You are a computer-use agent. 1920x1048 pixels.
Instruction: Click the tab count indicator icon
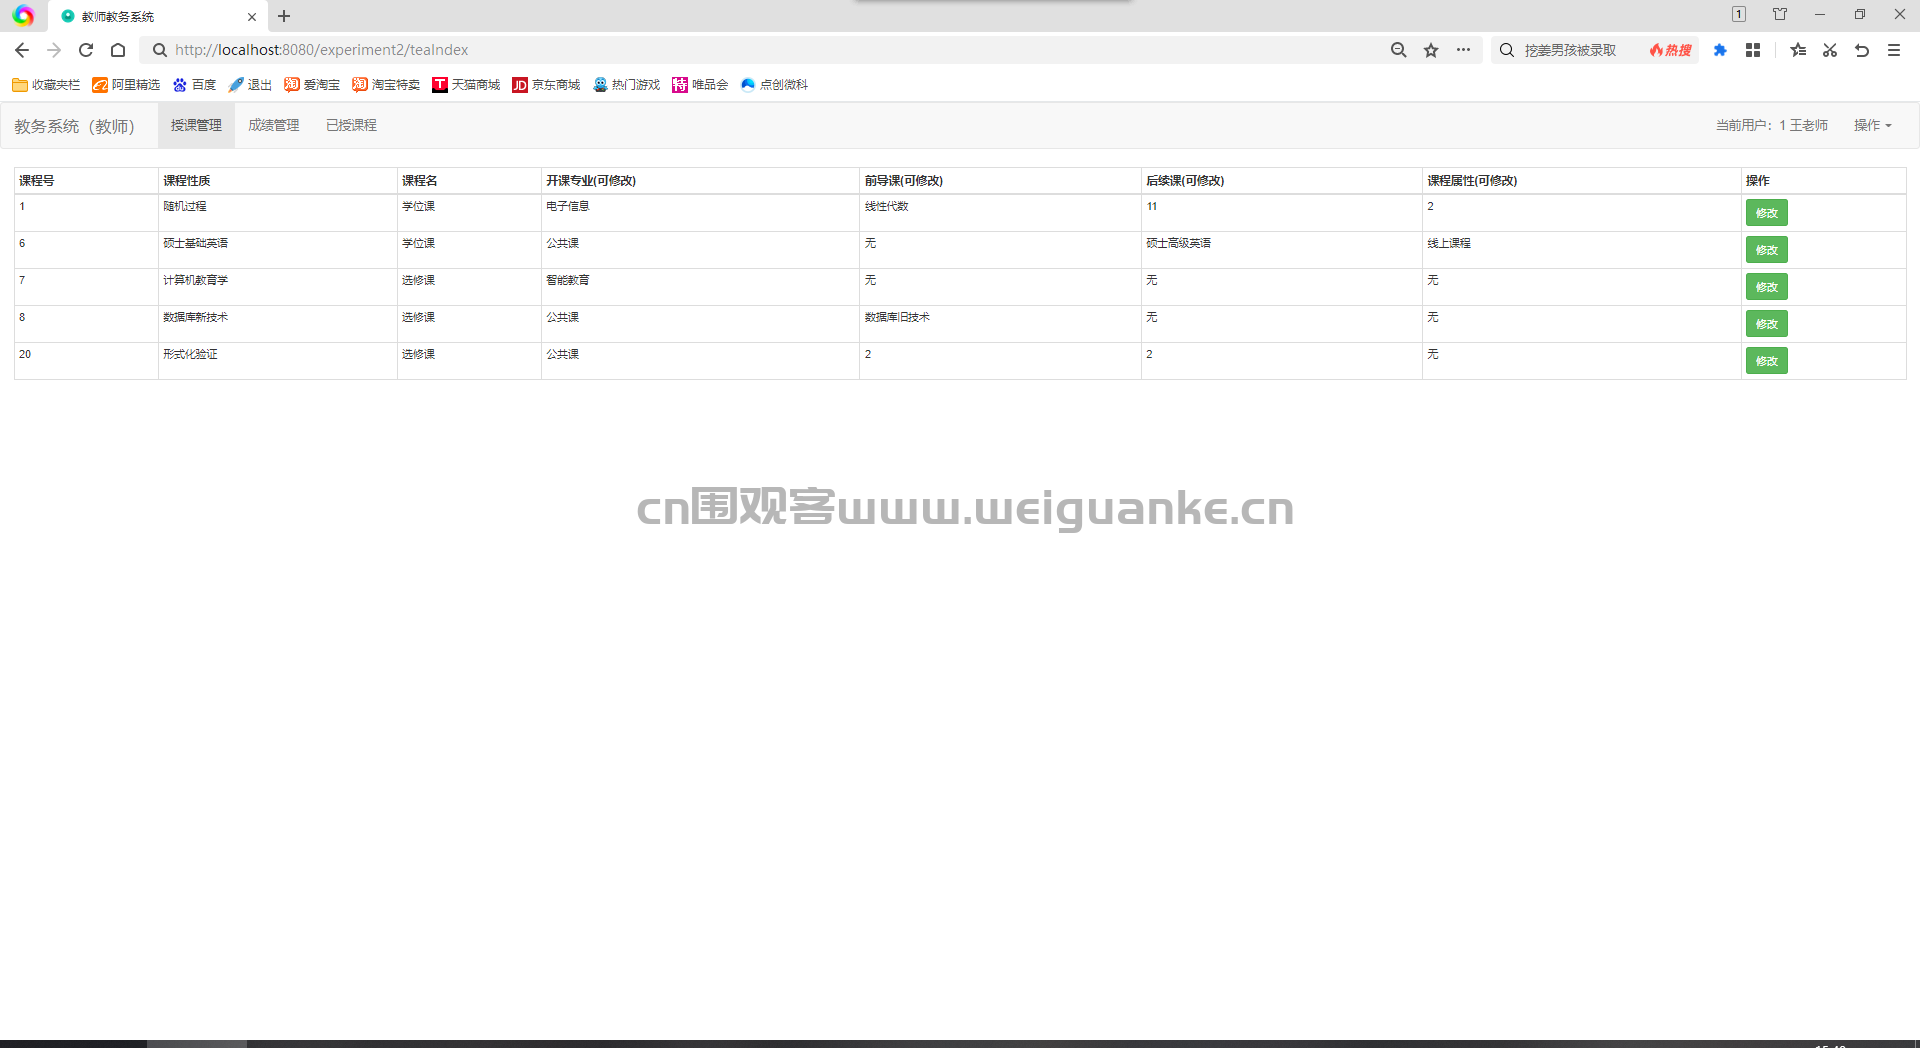click(1739, 15)
